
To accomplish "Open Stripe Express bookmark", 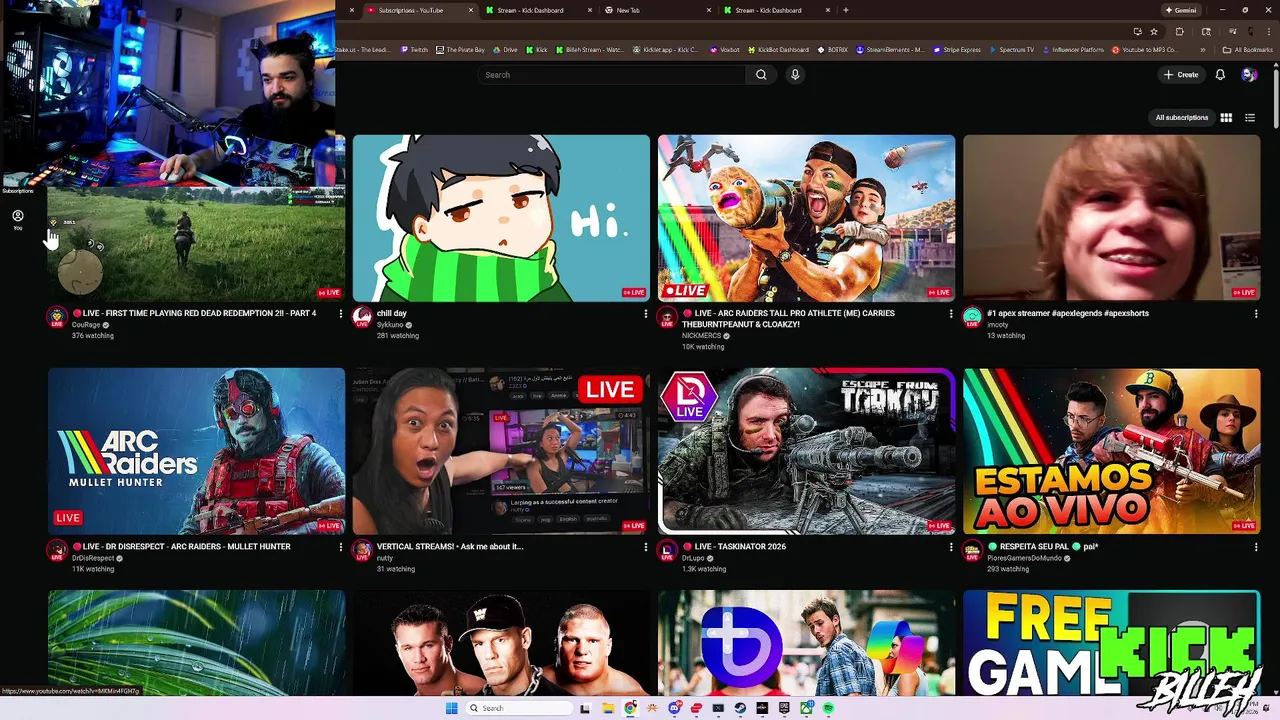I will (x=958, y=49).
